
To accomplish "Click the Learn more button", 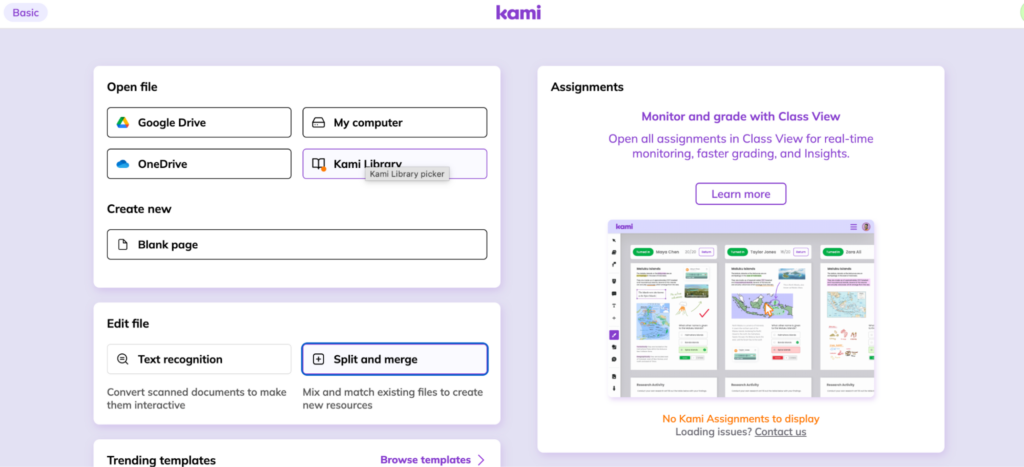I will [x=741, y=194].
